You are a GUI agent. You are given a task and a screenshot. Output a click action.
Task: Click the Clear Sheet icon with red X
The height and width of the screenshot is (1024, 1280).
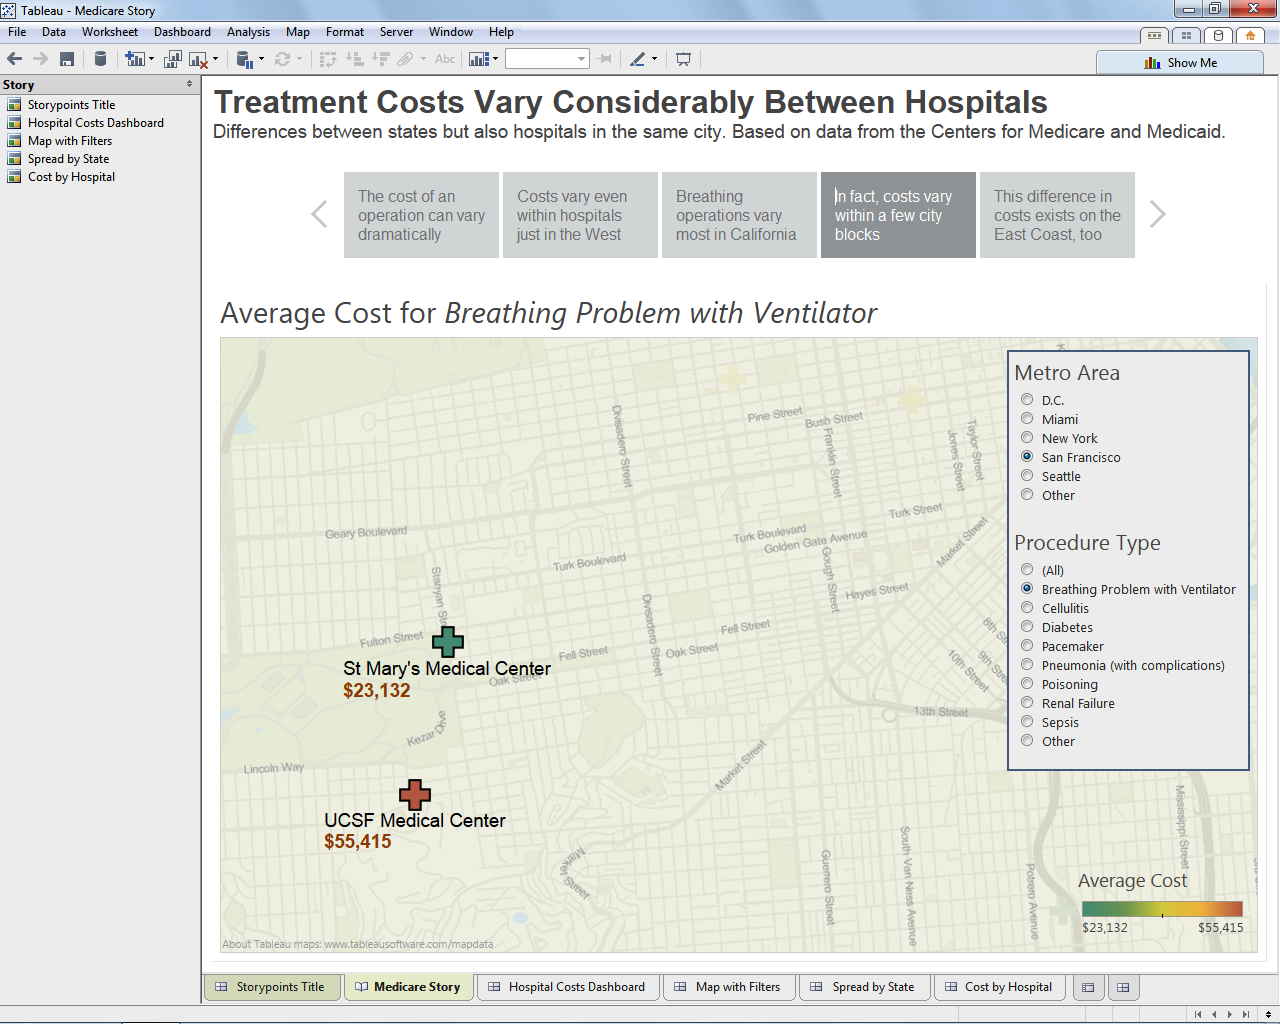[198, 60]
